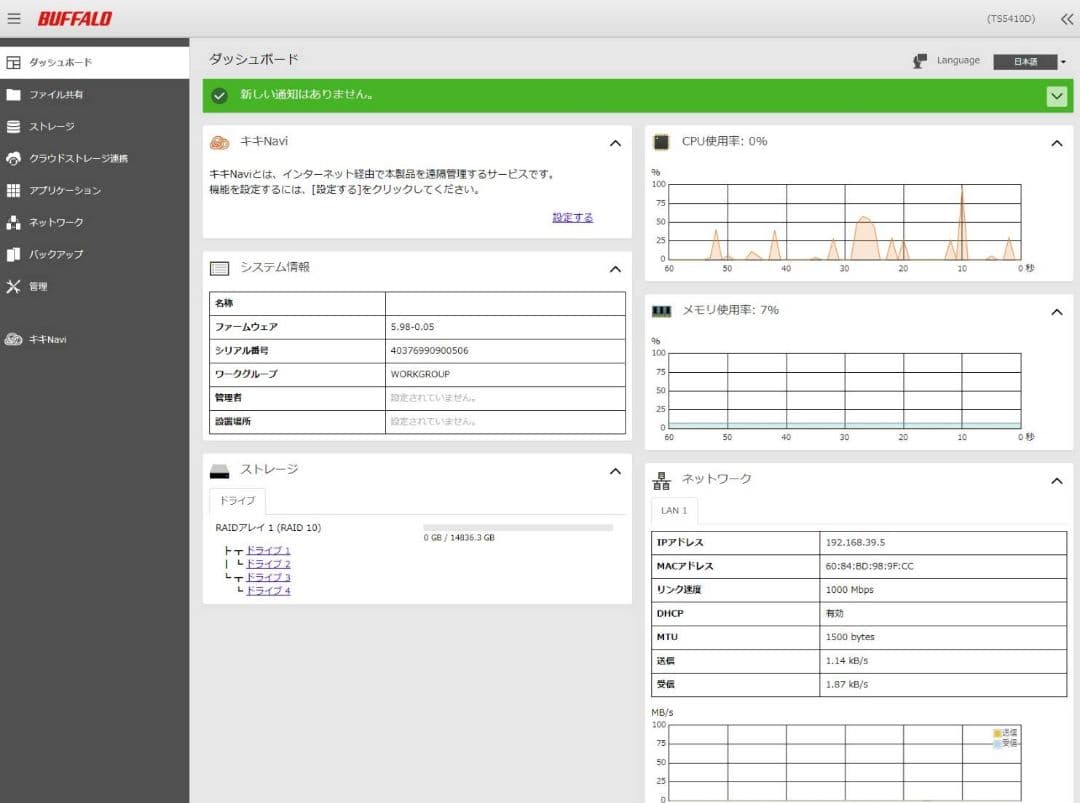This screenshot has height=803, width=1080.
Task: Open クラウドストレージ連携 settings
Action: (x=80, y=158)
